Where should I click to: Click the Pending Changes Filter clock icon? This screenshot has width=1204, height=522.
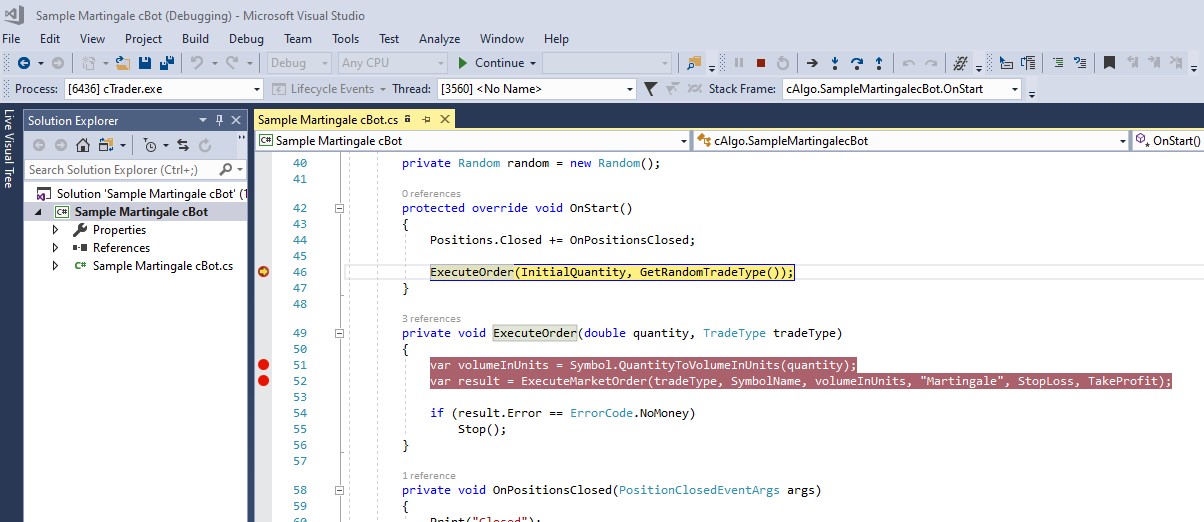tap(149, 145)
